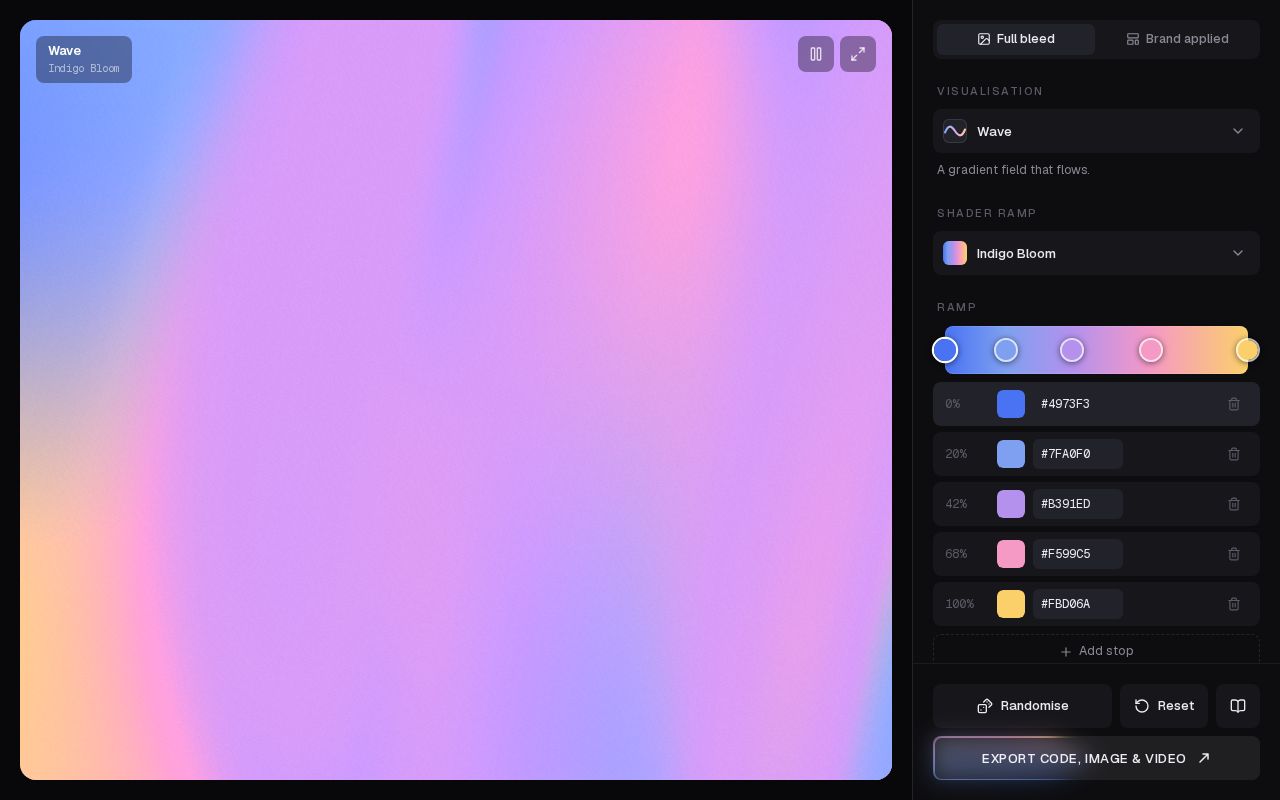Select the 42% purple ramp handle
Viewport: 1280px width, 800px height.
pos(1072,350)
